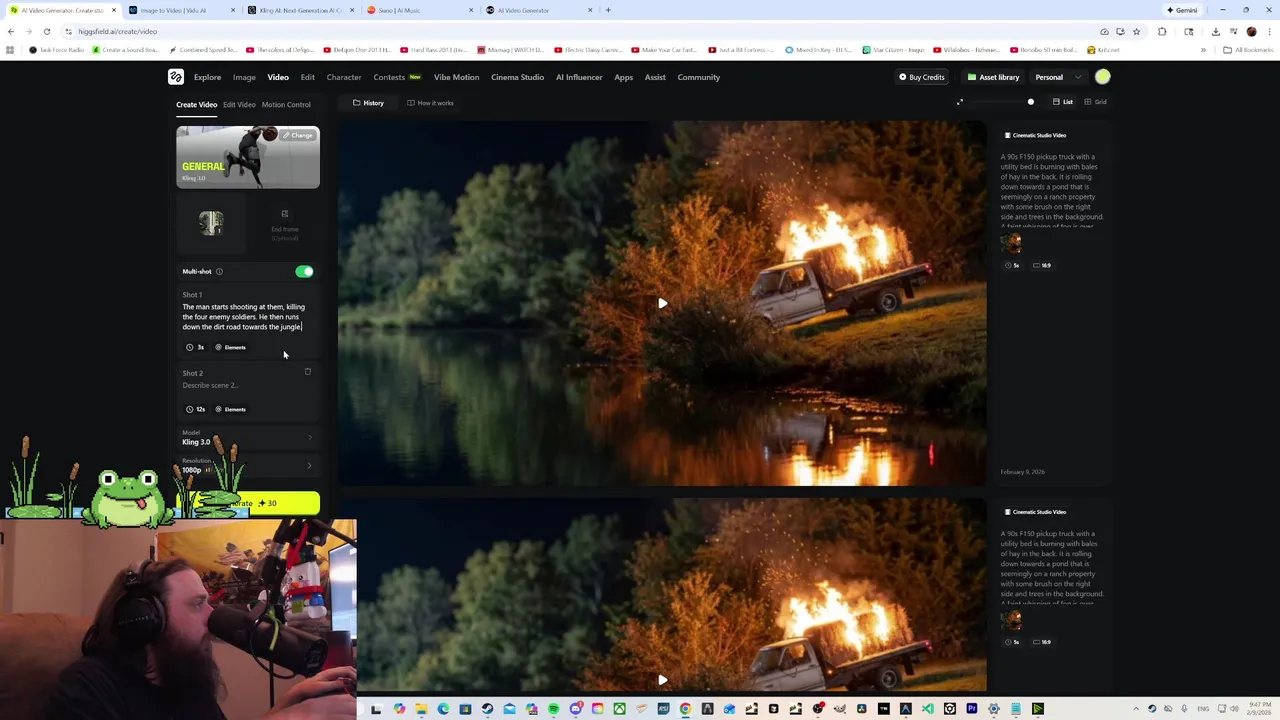Click the fullscreen expand arrows icon
Image resolution: width=1280 pixels, height=720 pixels.
960,102
